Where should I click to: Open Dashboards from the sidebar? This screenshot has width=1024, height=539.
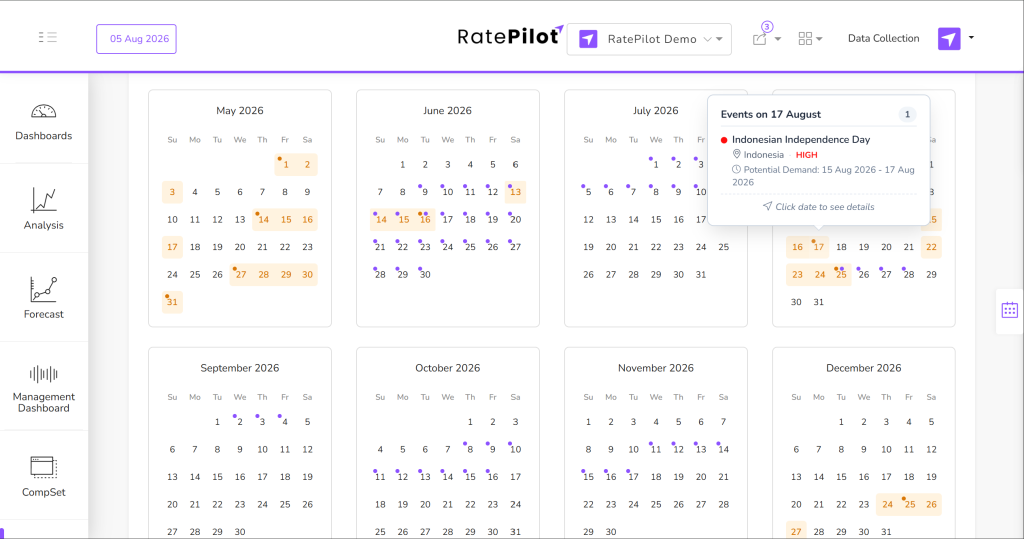pyautogui.click(x=44, y=122)
